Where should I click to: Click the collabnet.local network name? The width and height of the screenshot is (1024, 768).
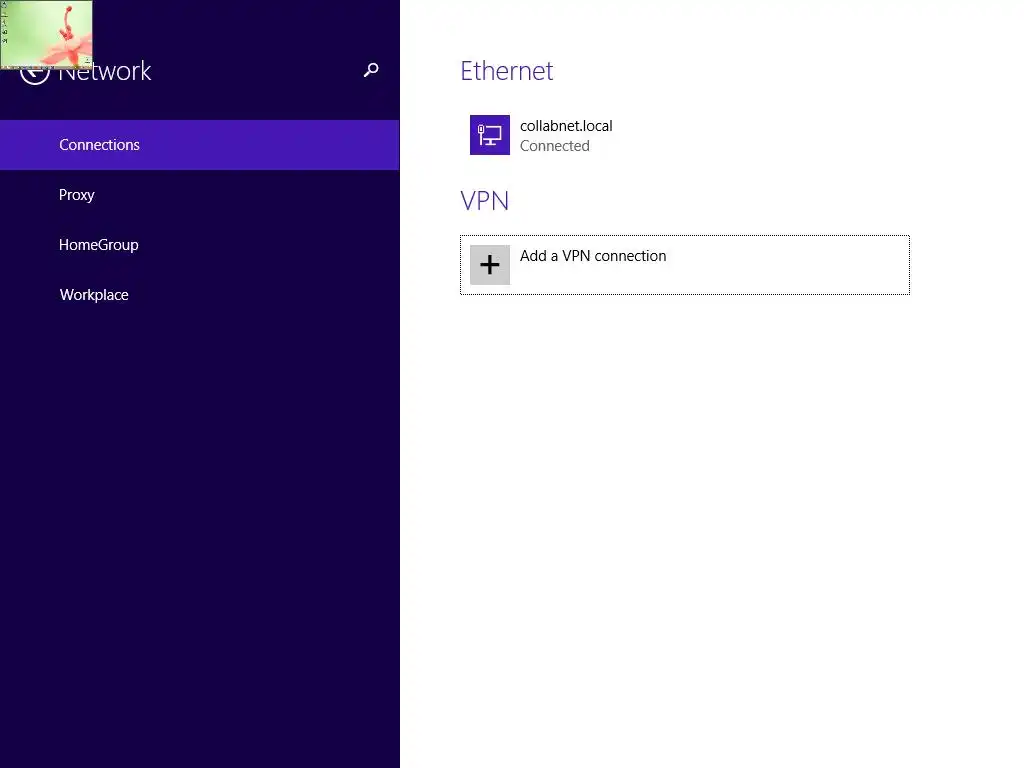[566, 126]
